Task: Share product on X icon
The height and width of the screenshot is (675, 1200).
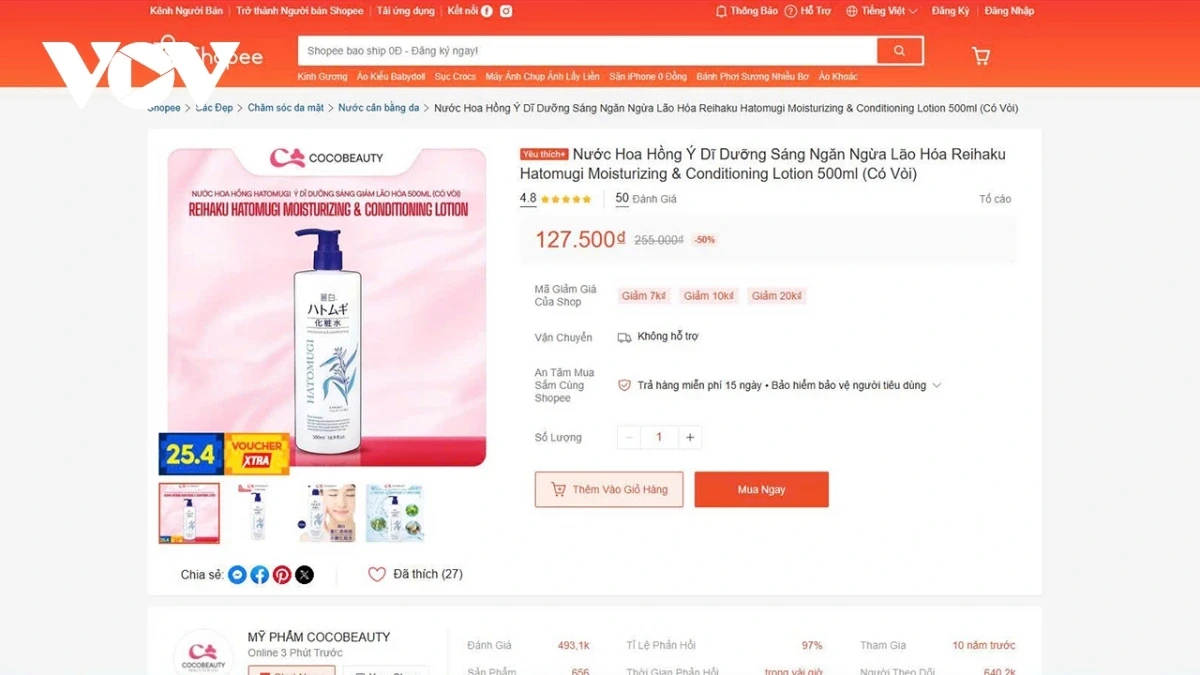Action: pos(304,575)
